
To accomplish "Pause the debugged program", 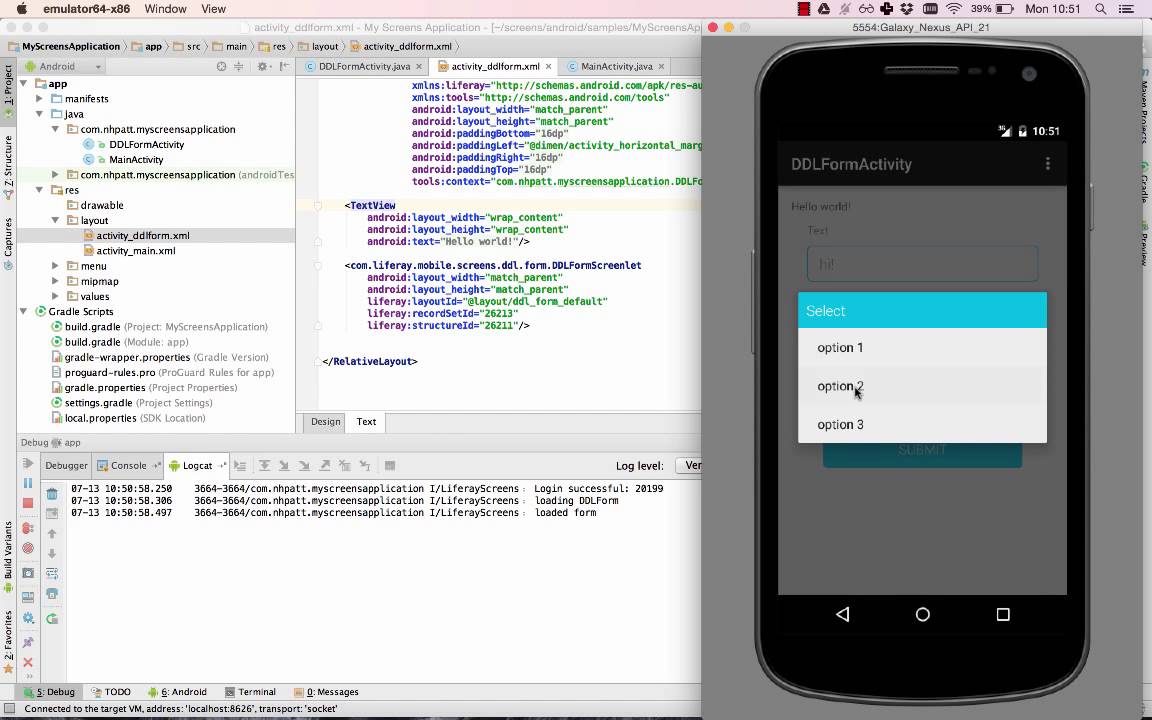I will pyautogui.click(x=28, y=483).
